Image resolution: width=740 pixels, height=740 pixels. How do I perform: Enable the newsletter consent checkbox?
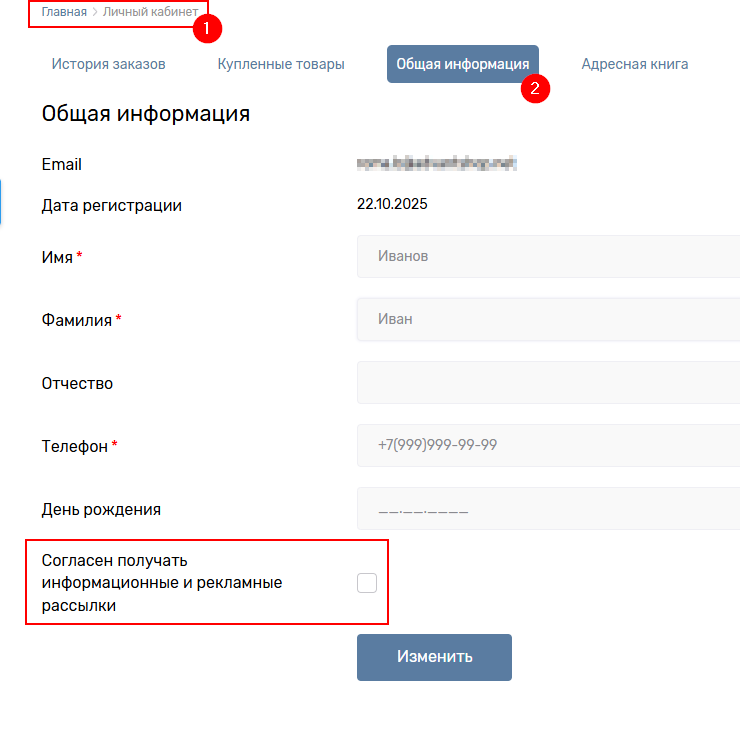click(x=367, y=583)
